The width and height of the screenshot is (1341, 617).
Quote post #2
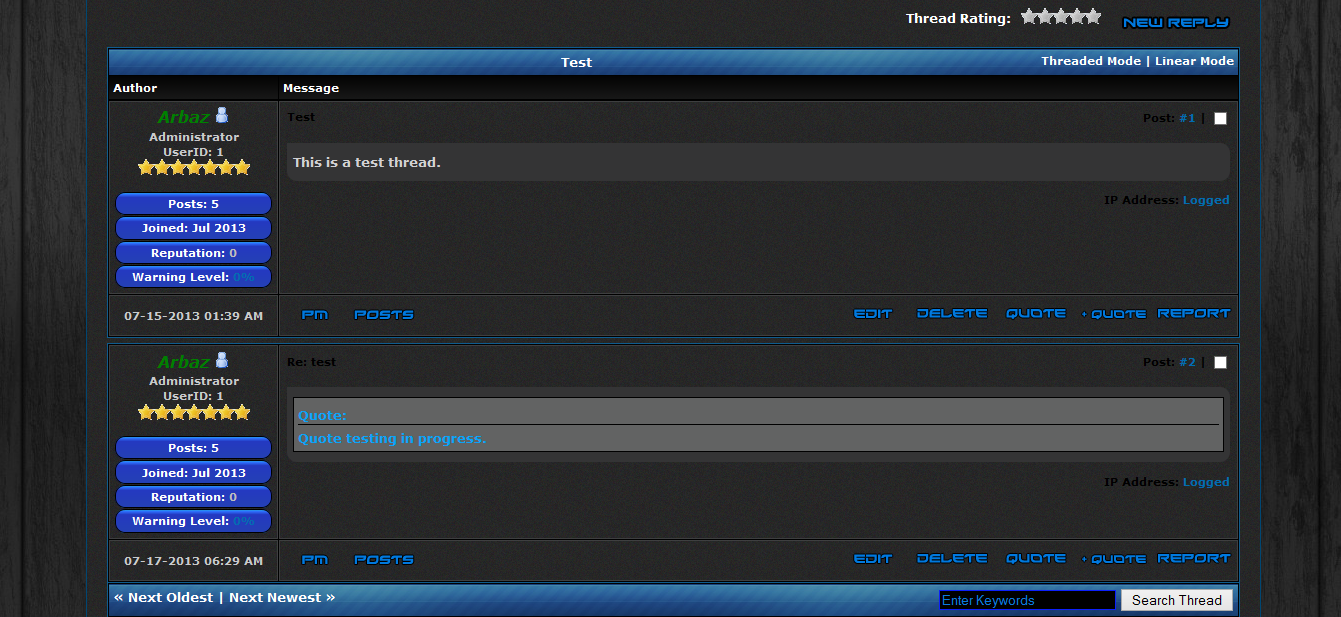pyautogui.click(x=1036, y=559)
